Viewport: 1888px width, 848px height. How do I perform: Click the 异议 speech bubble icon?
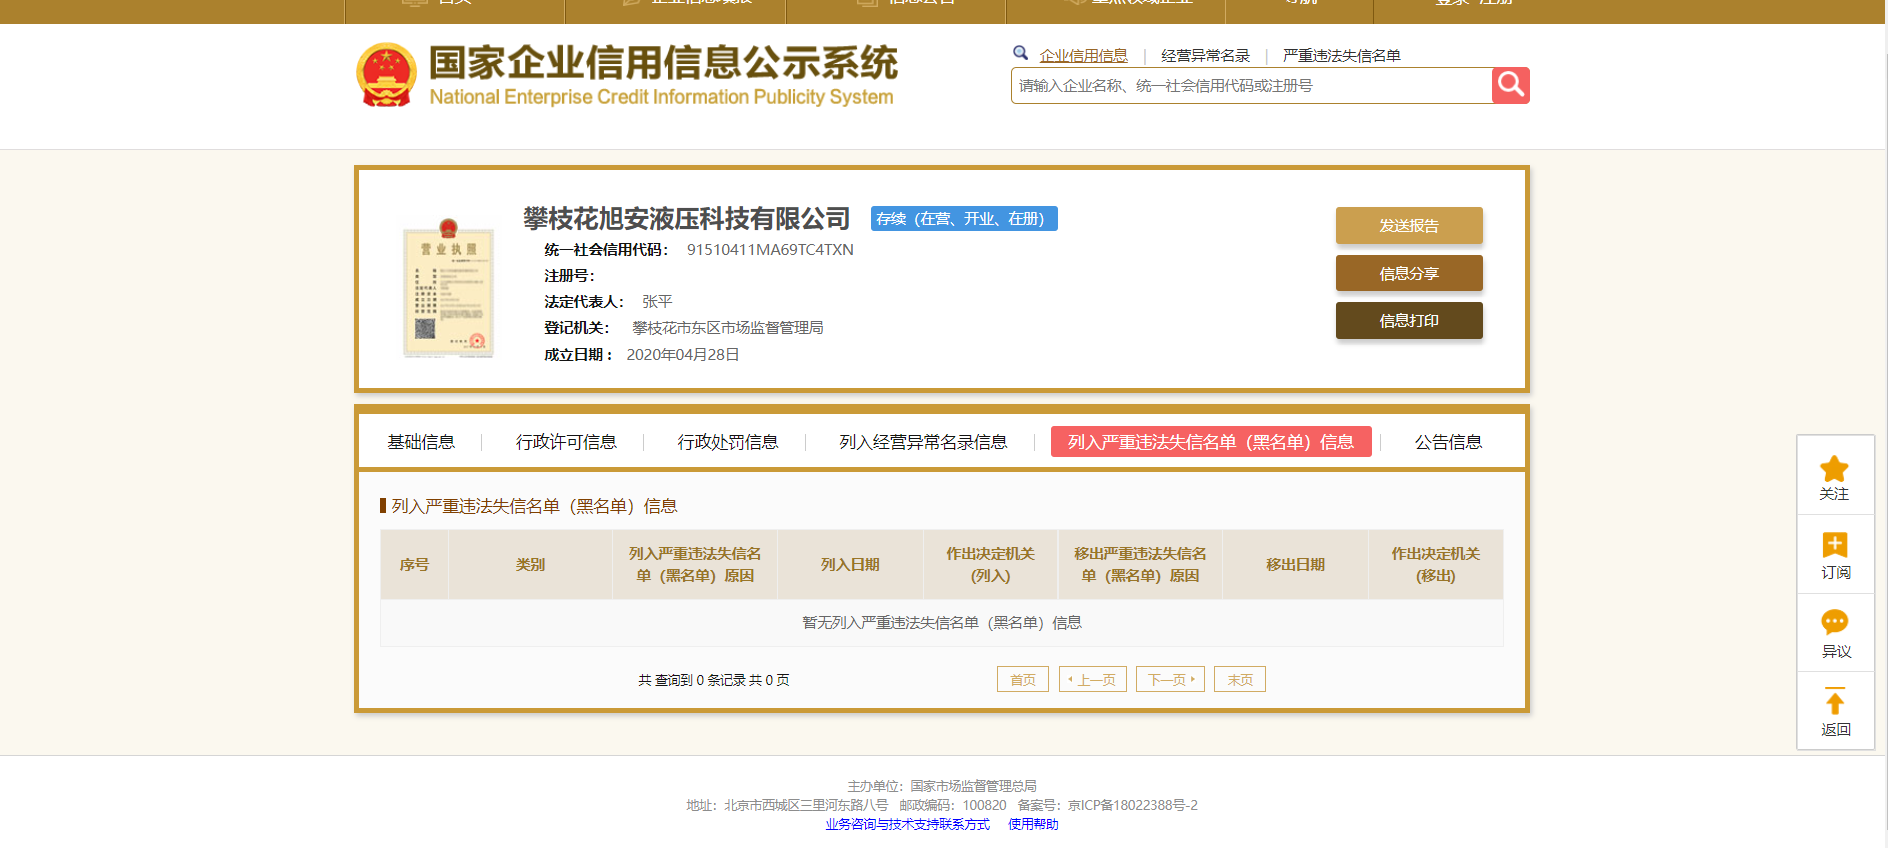click(x=1835, y=623)
